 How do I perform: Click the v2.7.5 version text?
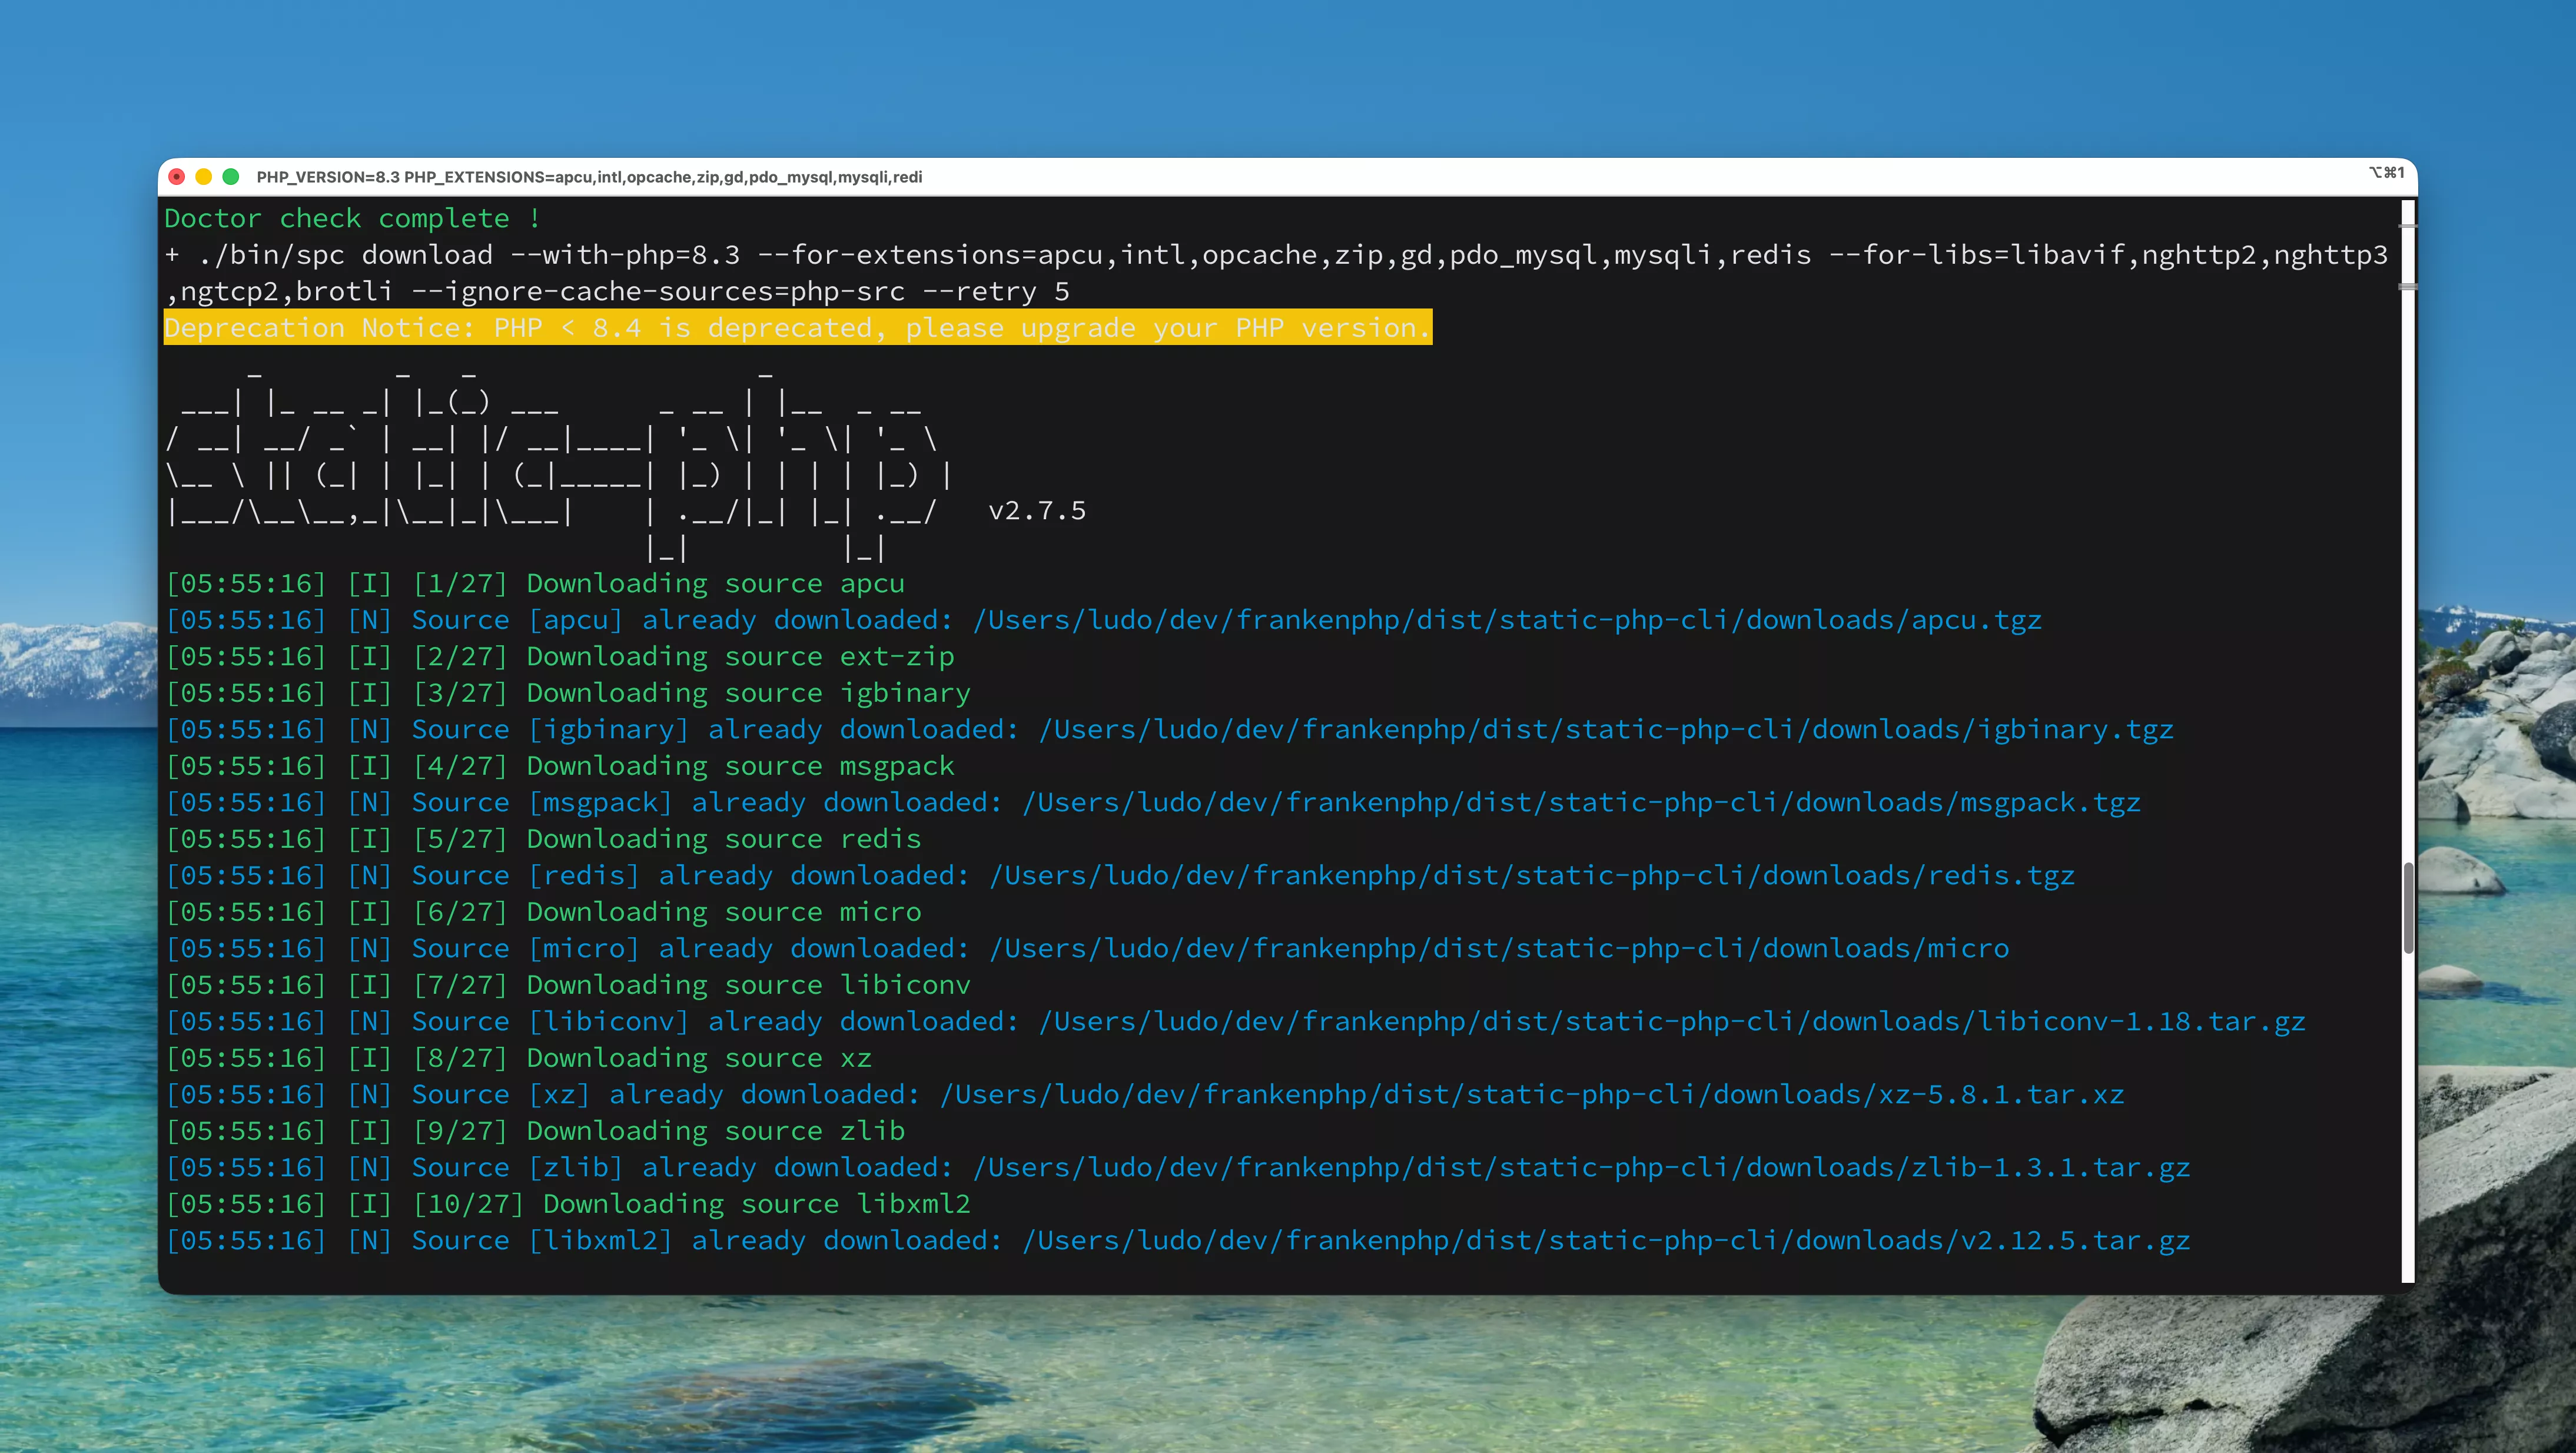pyautogui.click(x=1037, y=511)
